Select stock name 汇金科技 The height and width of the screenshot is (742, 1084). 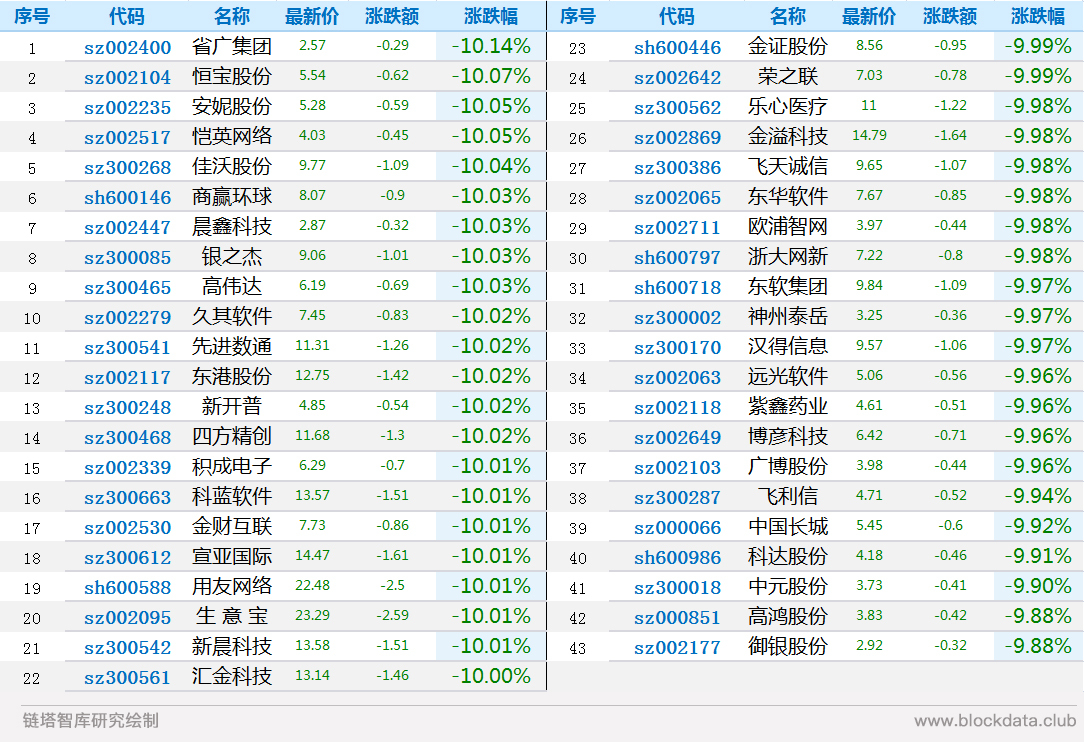coord(232,676)
